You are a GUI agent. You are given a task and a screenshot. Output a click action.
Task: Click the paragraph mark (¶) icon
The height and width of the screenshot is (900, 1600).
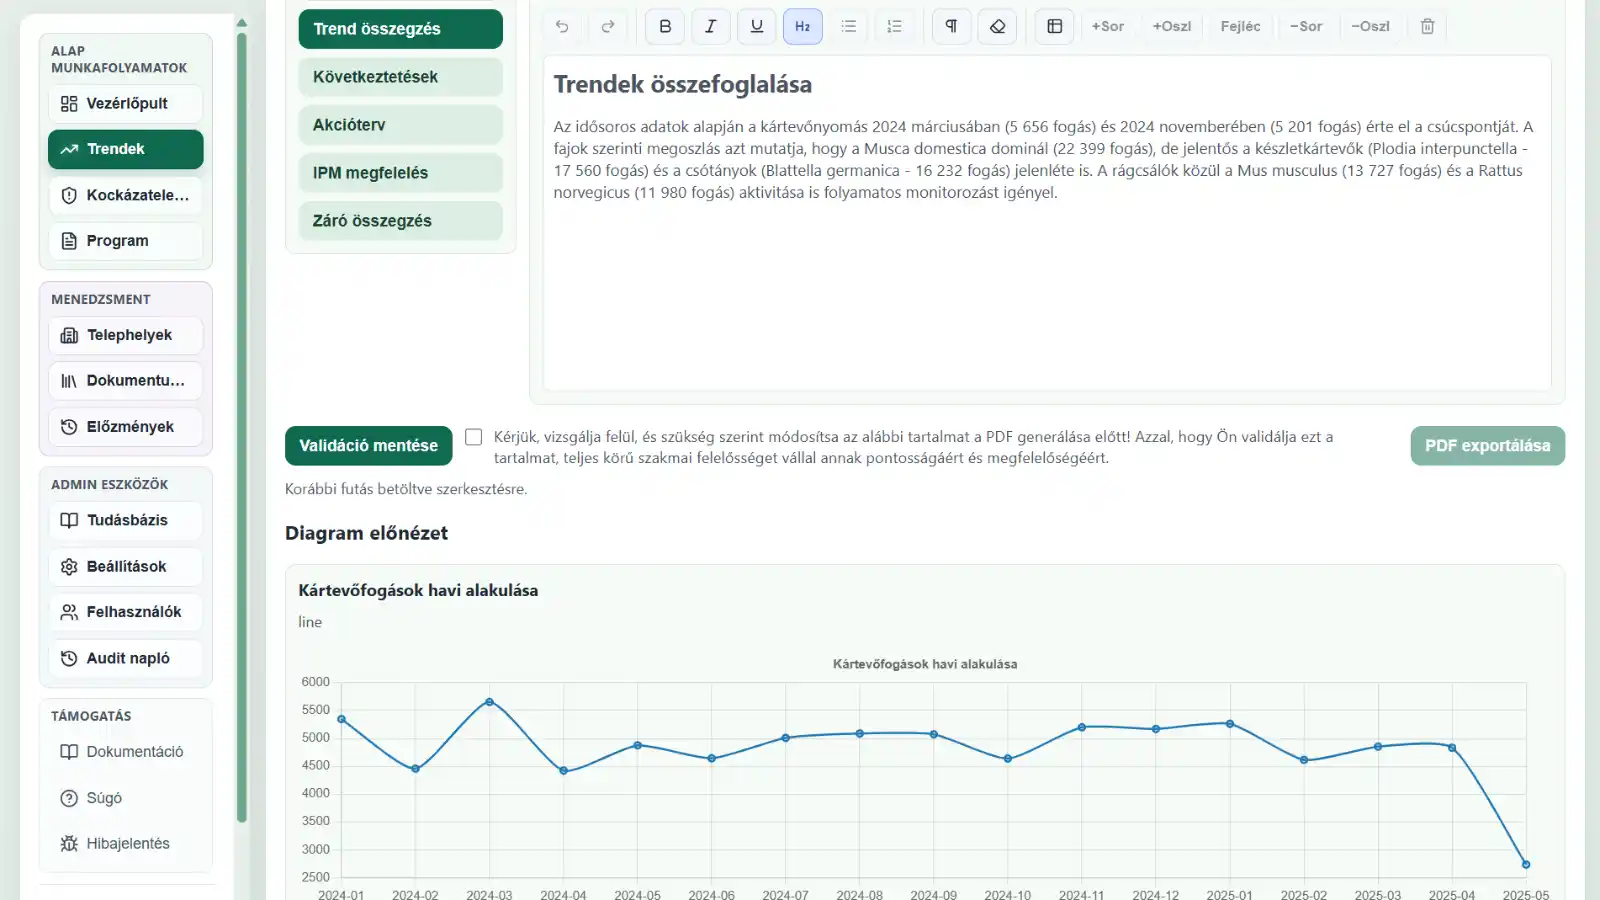[x=951, y=27]
